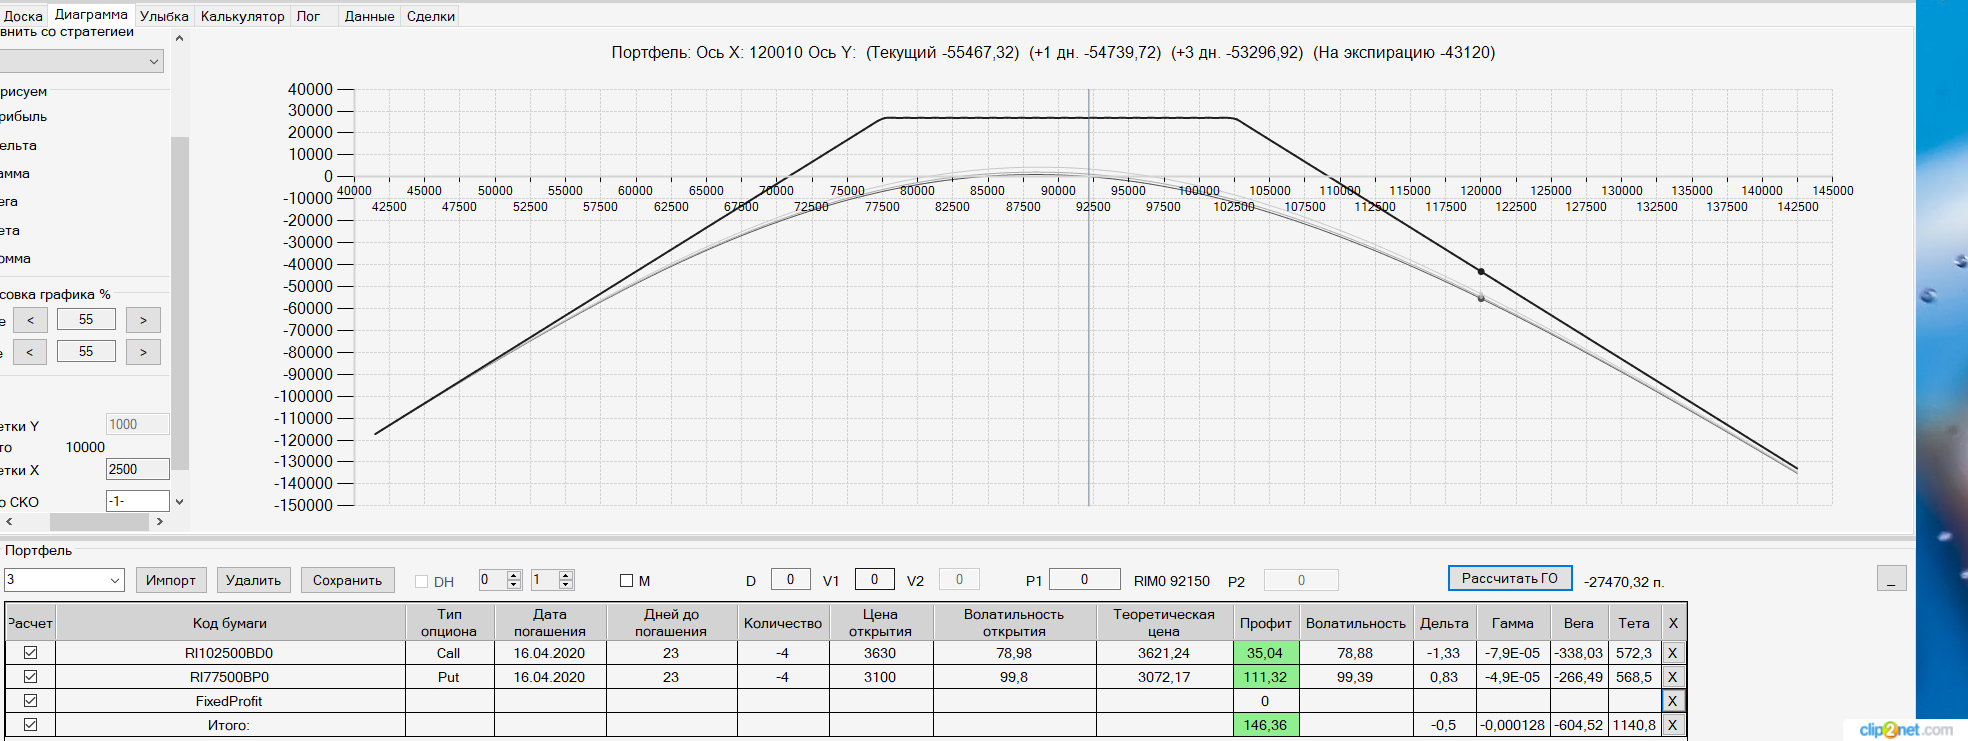Click the bottom-row scale field showing 55
Screen dimensions: 1968x741
(x=86, y=351)
